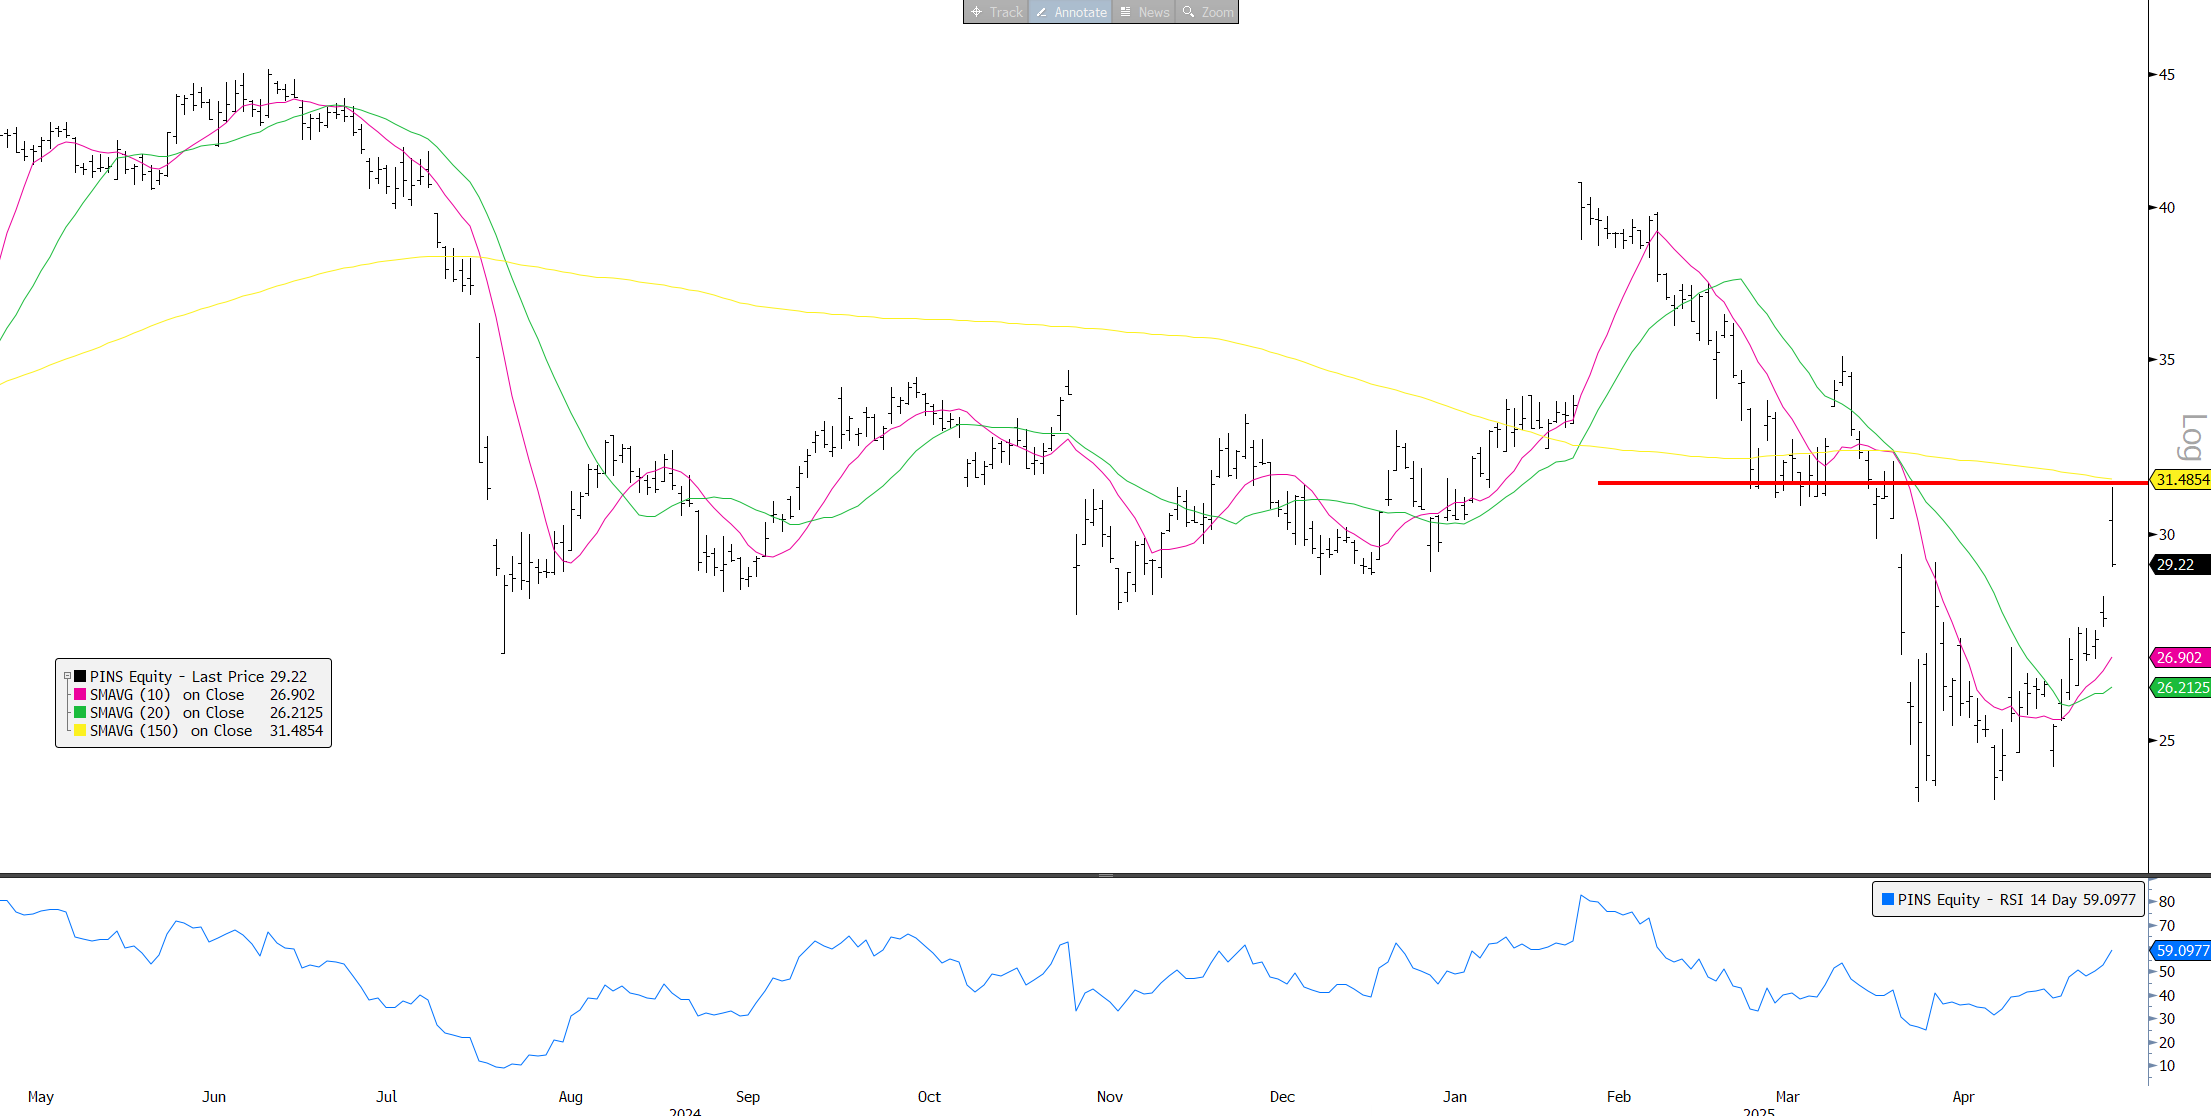2211x1116 pixels.
Task: Click the yellow 31.4854 price axis tag
Action: pyautogui.click(x=2181, y=480)
